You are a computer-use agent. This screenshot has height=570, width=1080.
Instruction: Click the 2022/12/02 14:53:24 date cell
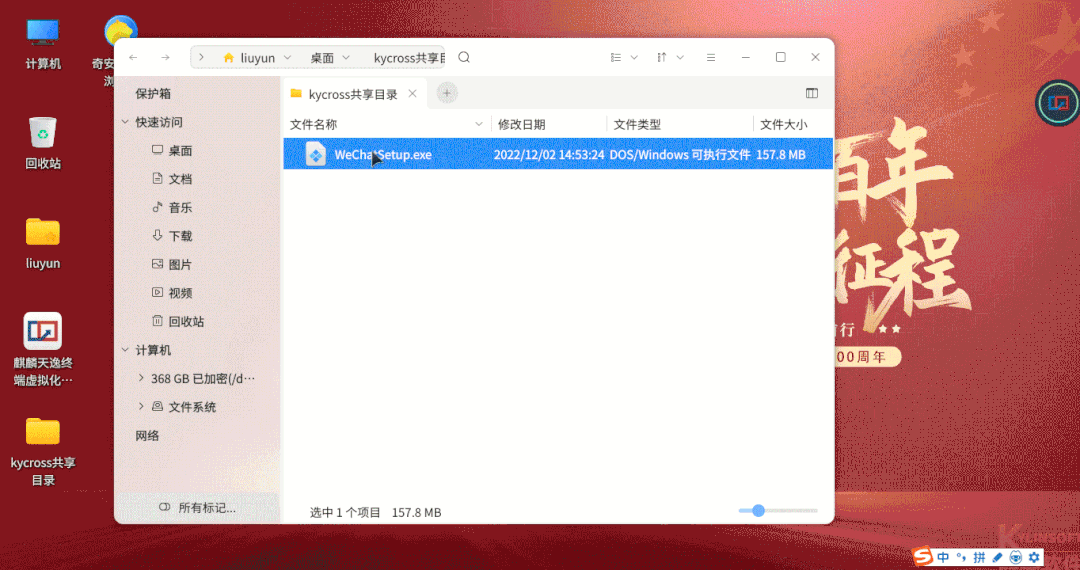(x=549, y=155)
